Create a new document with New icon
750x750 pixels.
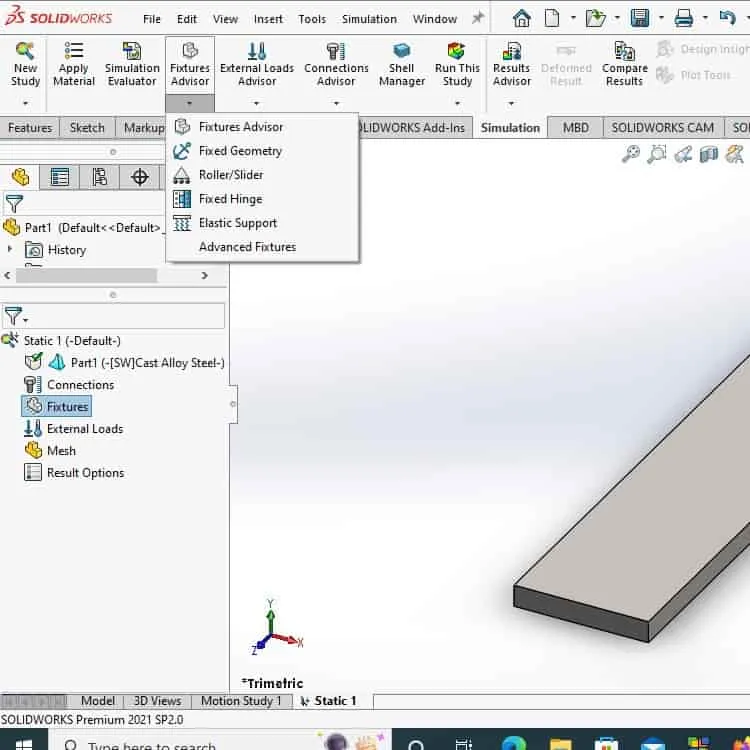(x=551, y=19)
